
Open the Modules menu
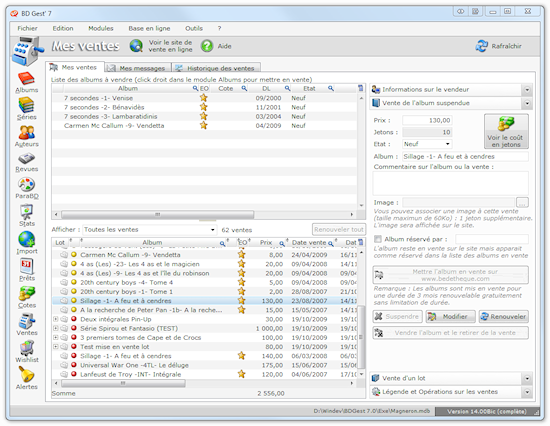click(x=101, y=28)
